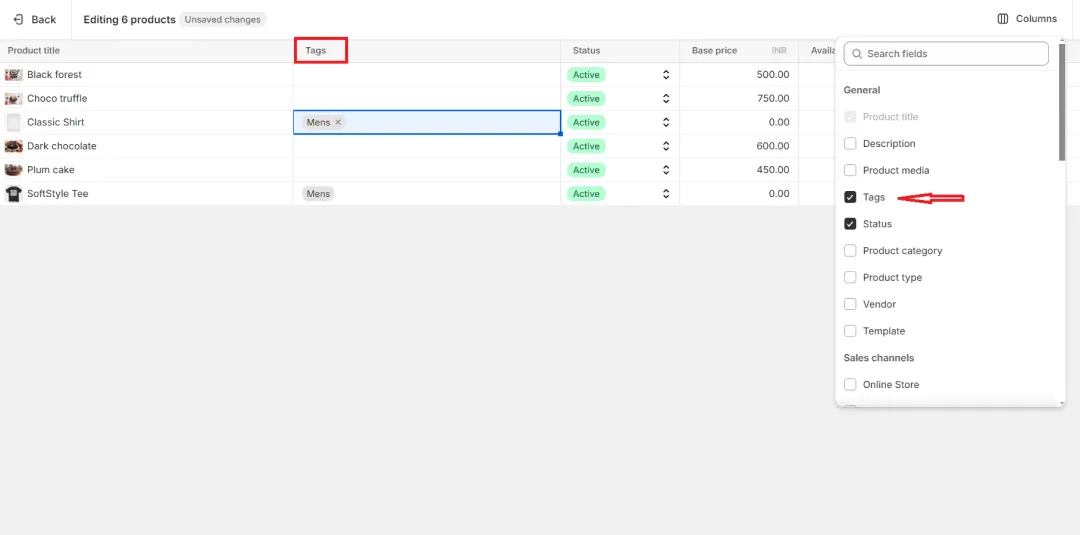Viewport: 1080px width, 535px height.
Task: Open status dropdown for Black forest
Action: click(x=665, y=75)
